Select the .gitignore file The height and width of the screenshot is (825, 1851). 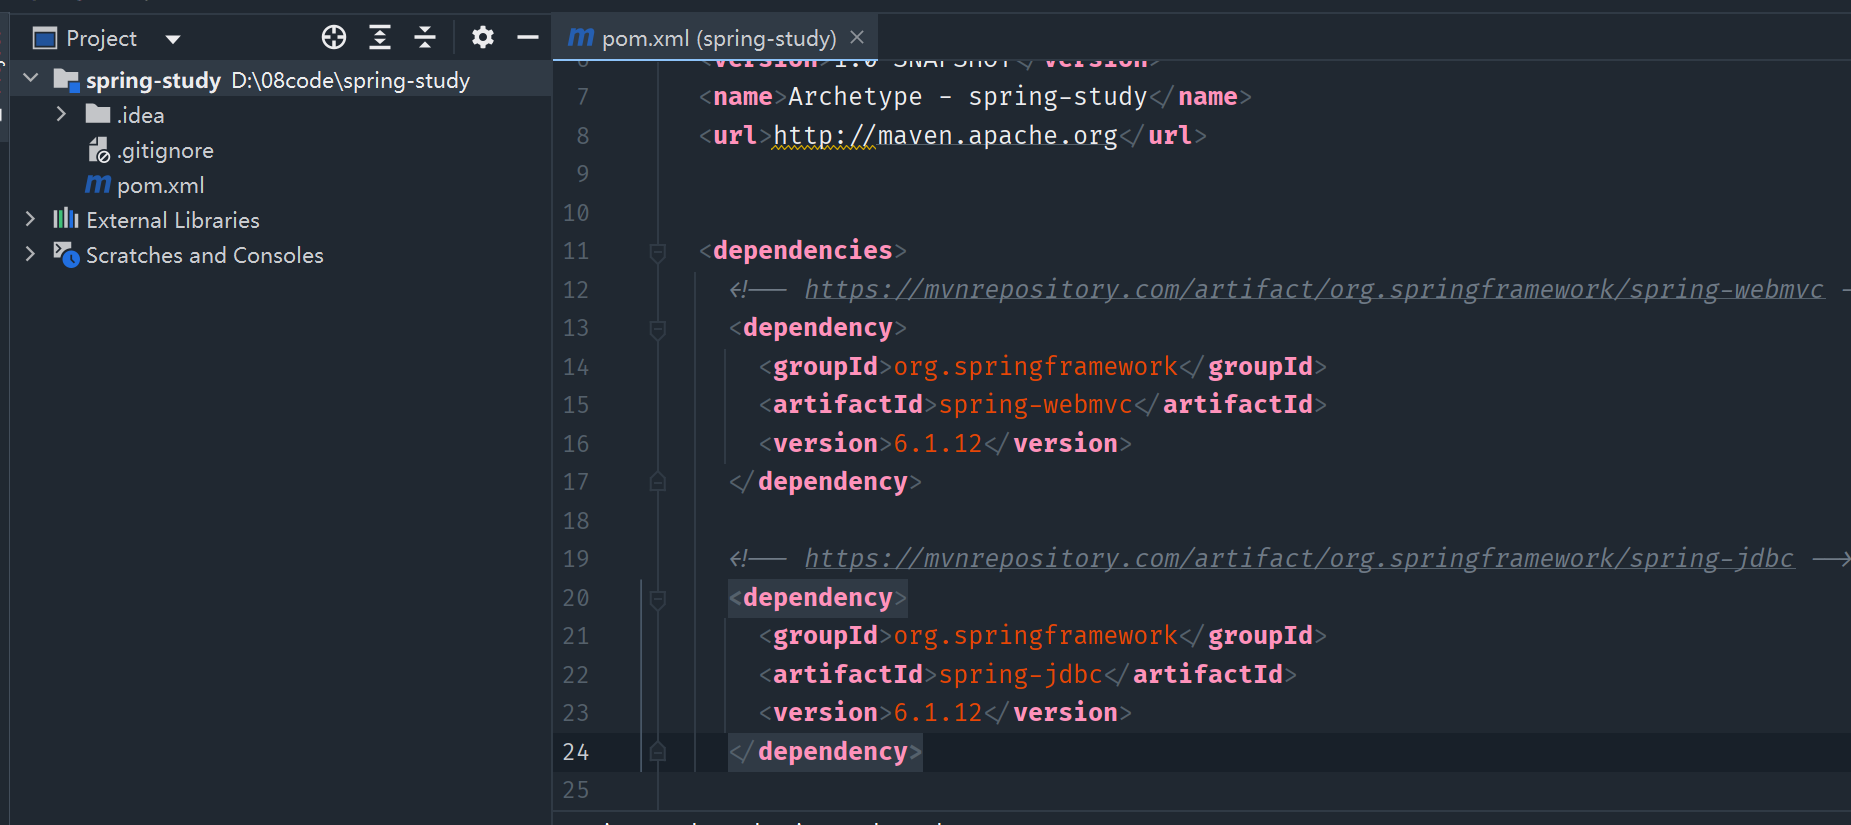coord(280,150)
